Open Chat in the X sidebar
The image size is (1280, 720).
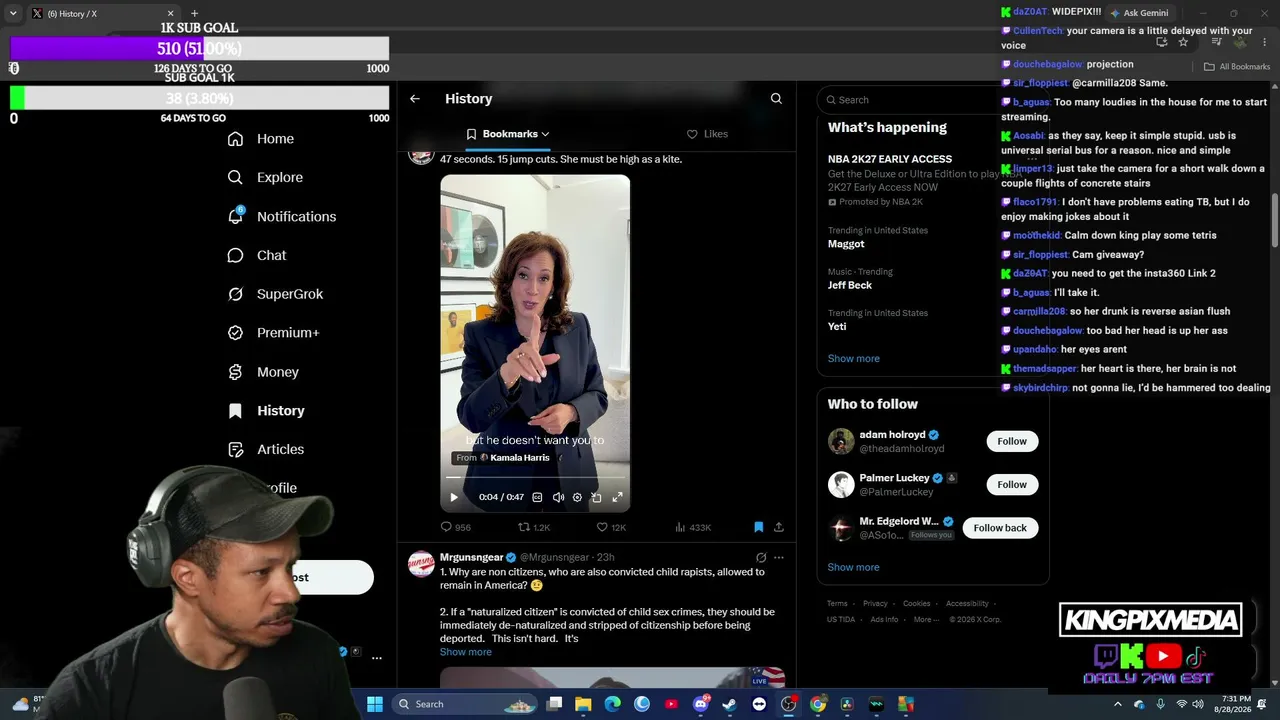[257, 255]
